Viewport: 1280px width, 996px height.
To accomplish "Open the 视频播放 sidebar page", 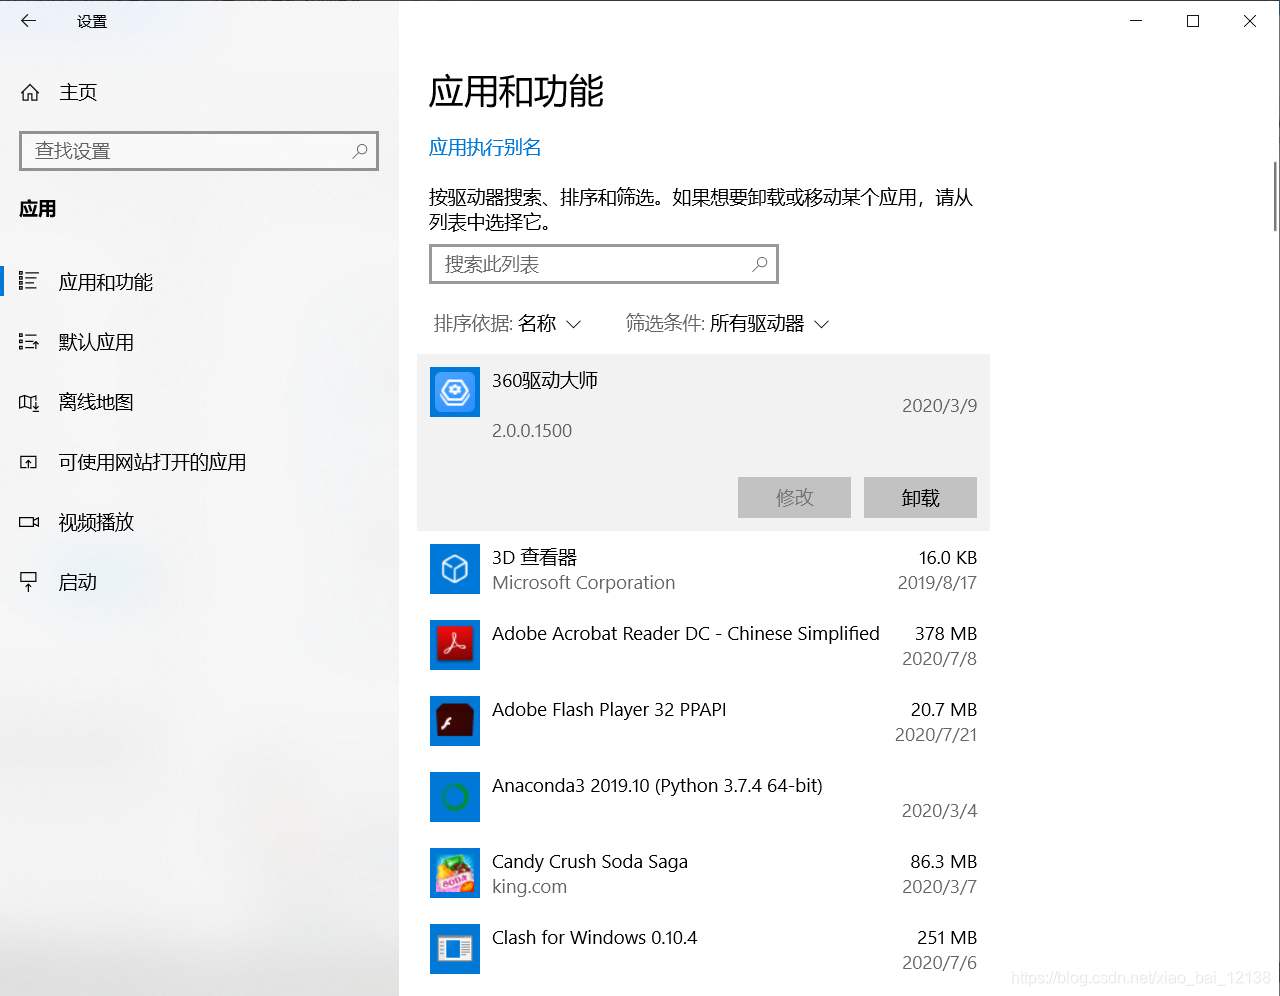I will pyautogui.click(x=96, y=522).
